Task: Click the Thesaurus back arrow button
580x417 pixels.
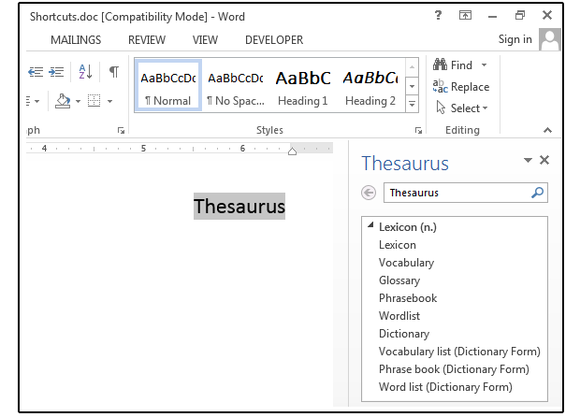Action: [368, 192]
